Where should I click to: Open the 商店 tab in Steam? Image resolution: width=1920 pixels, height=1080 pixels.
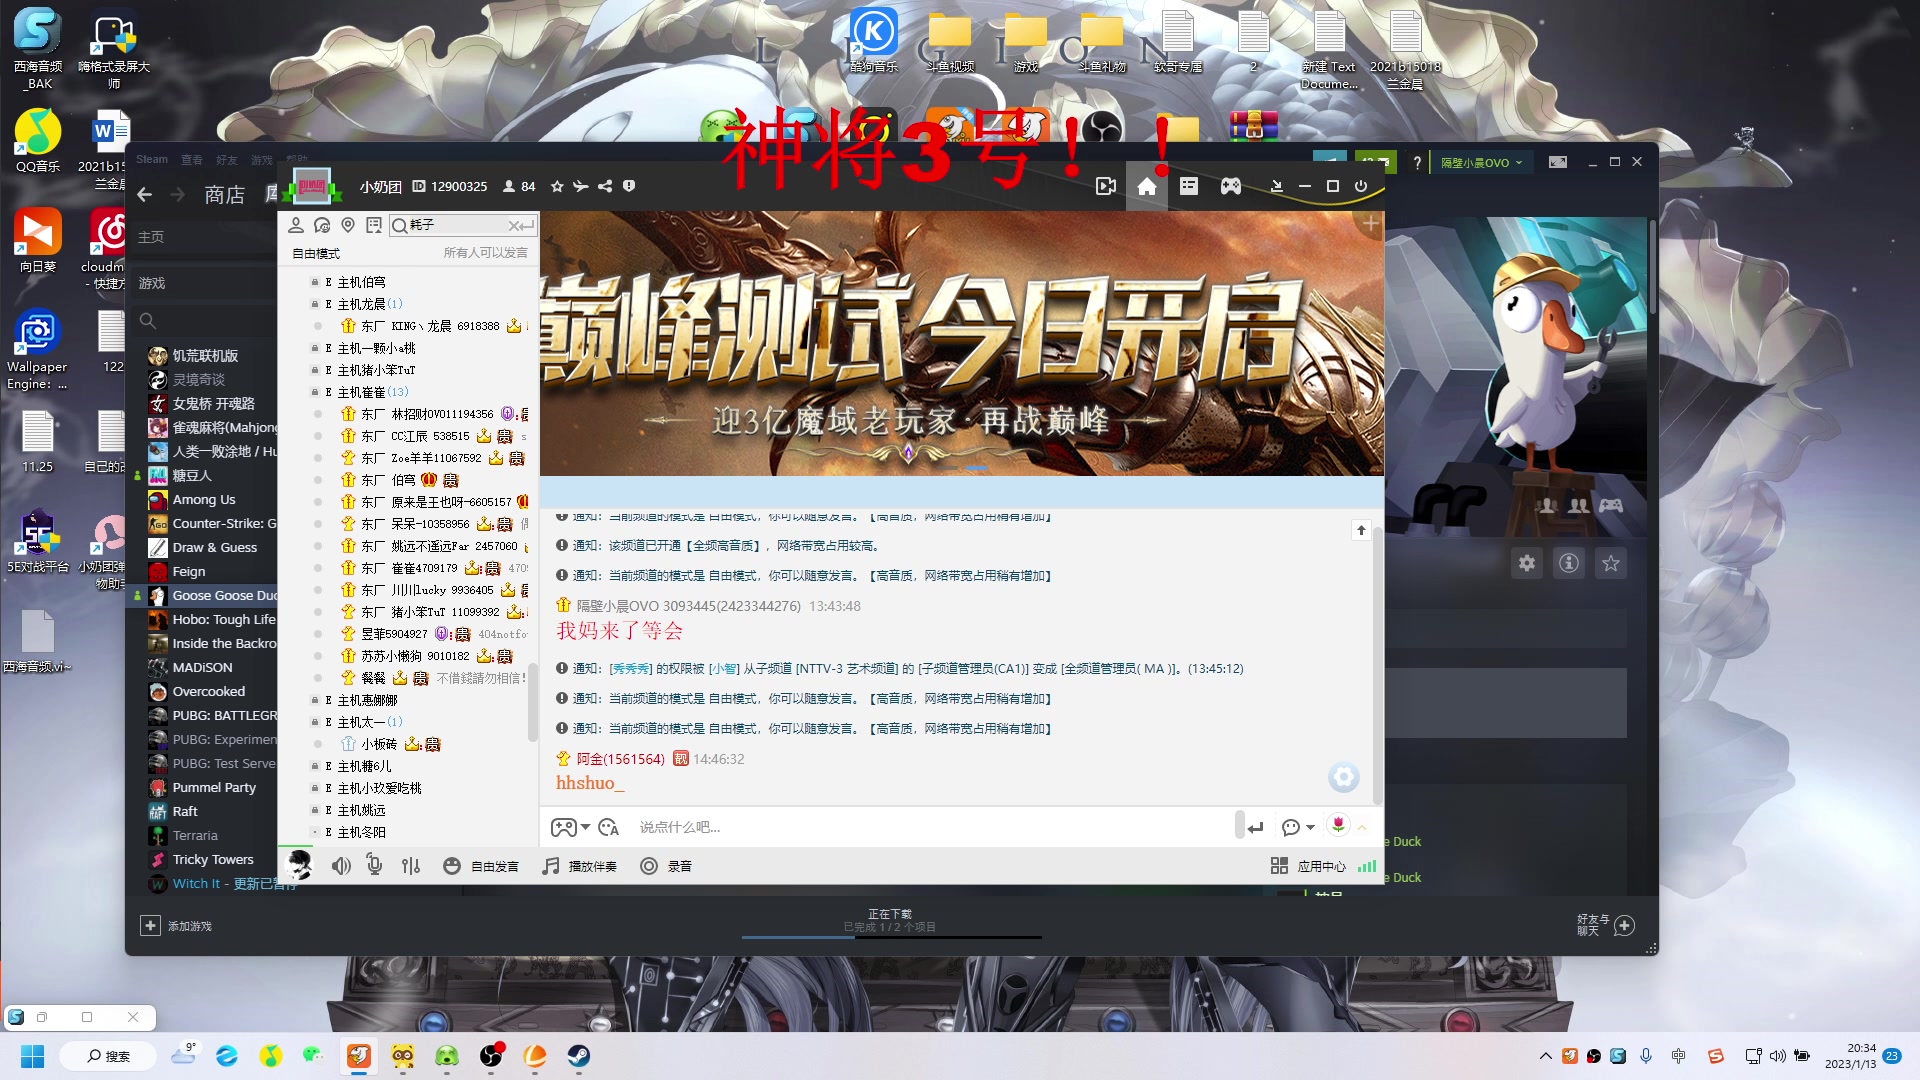pyautogui.click(x=224, y=195)
